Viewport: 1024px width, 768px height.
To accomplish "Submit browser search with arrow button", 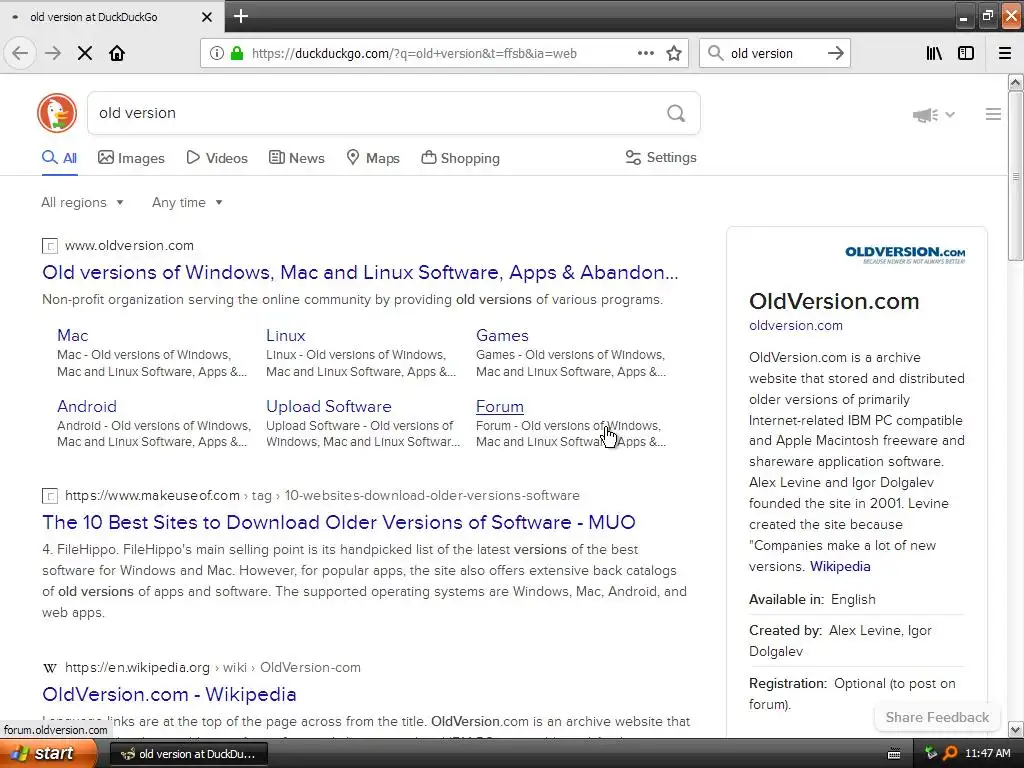I will (x=836, y=54).
